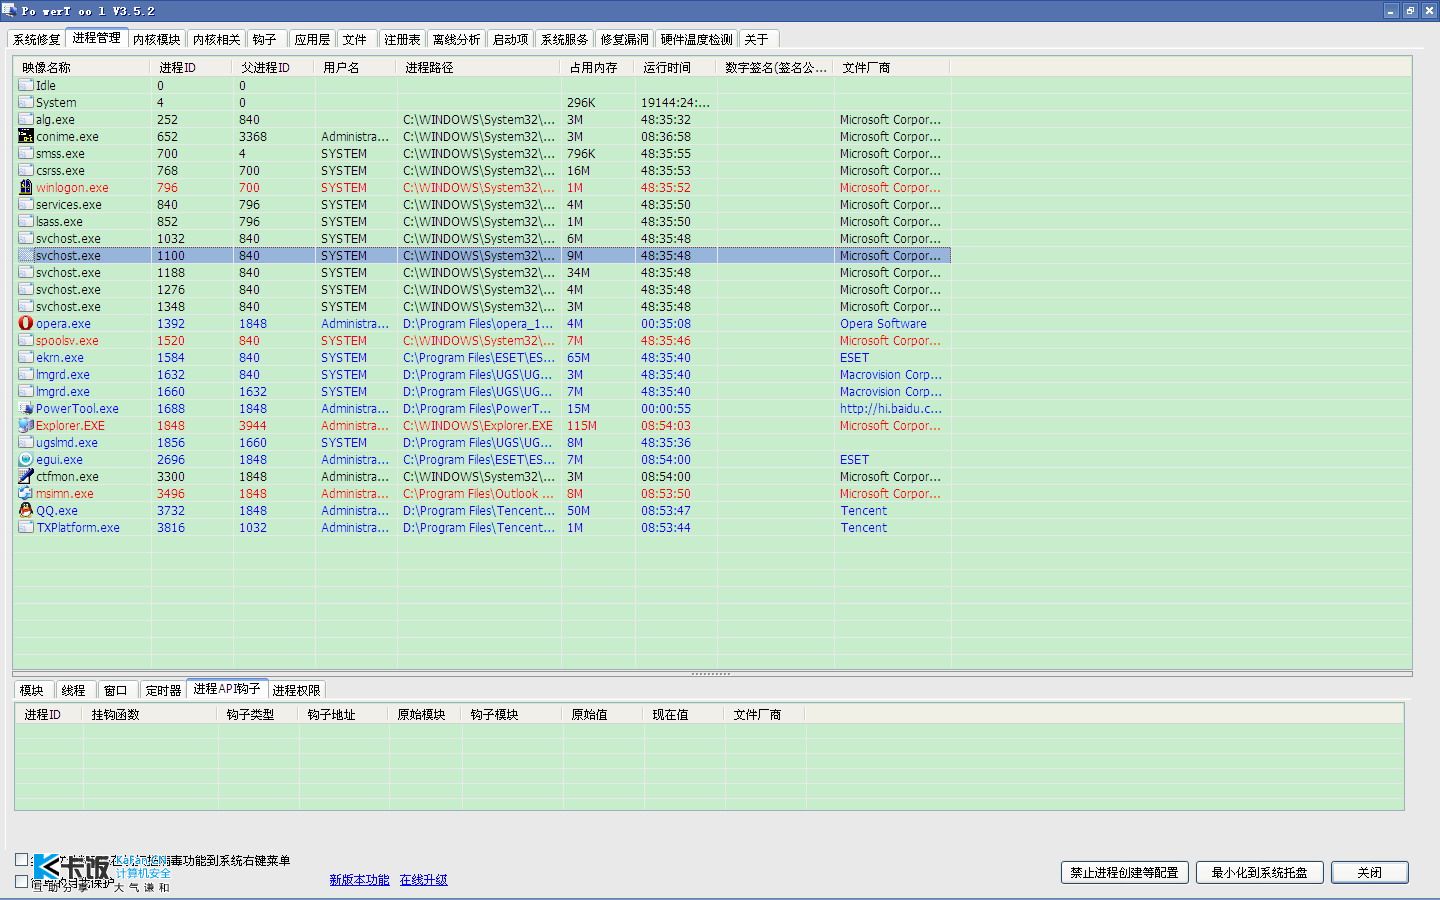Go to the 注册表 tab
The width and height of the screenshot is (1440, 900).
(x=402, y=39)
